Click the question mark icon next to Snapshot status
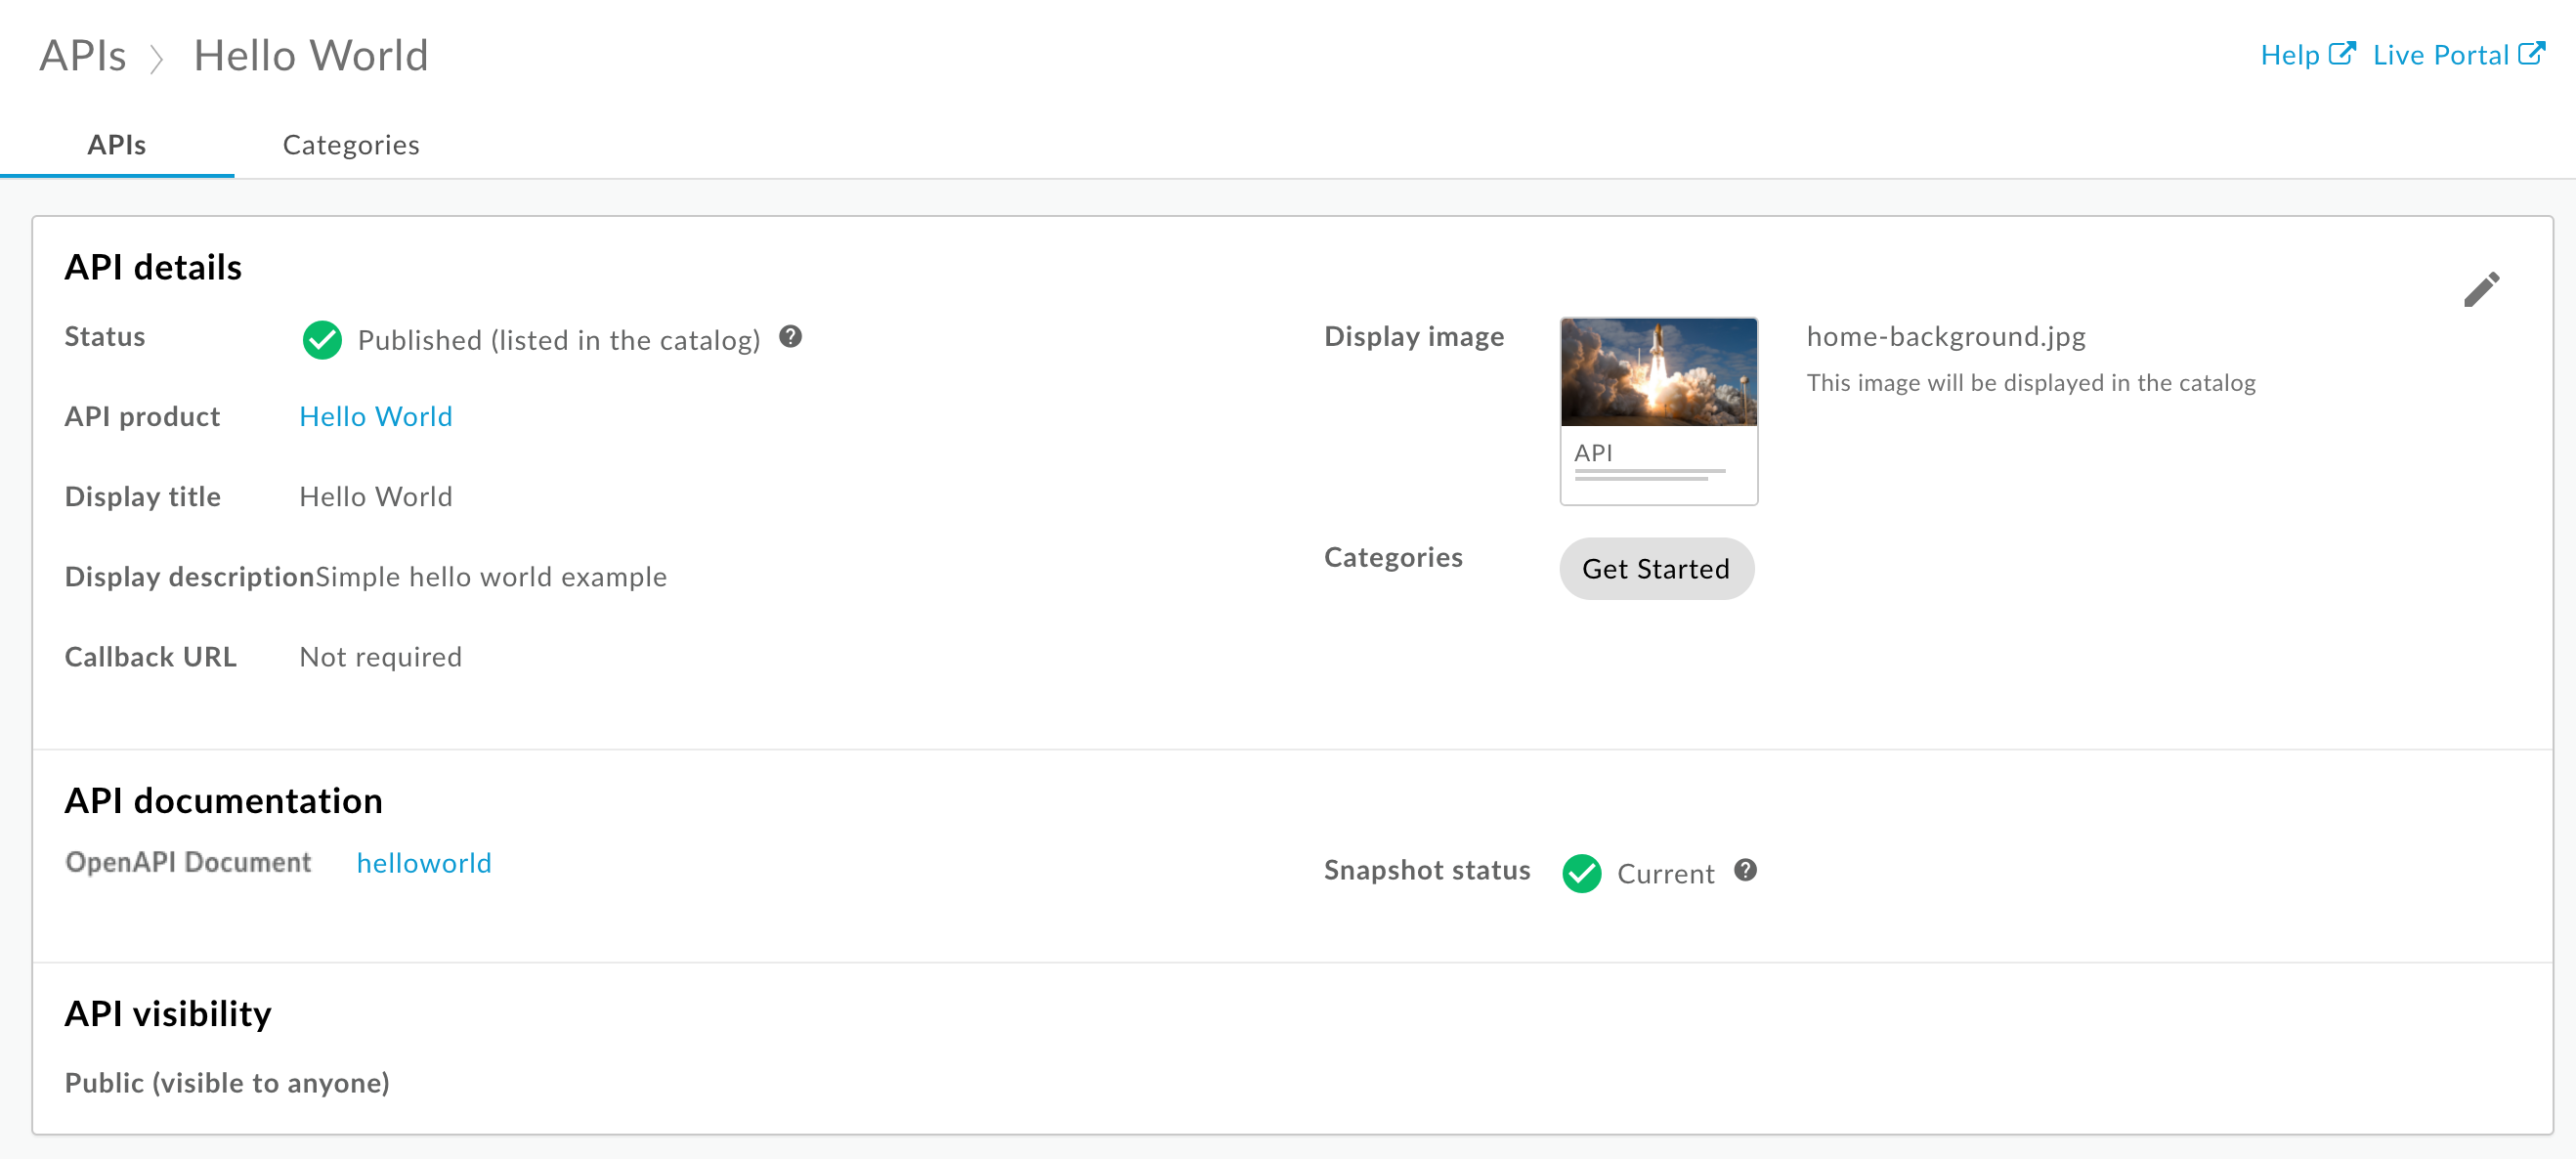This screenshot has height=1159, width=2576. pyautogui.click(x=1748, y=870)
